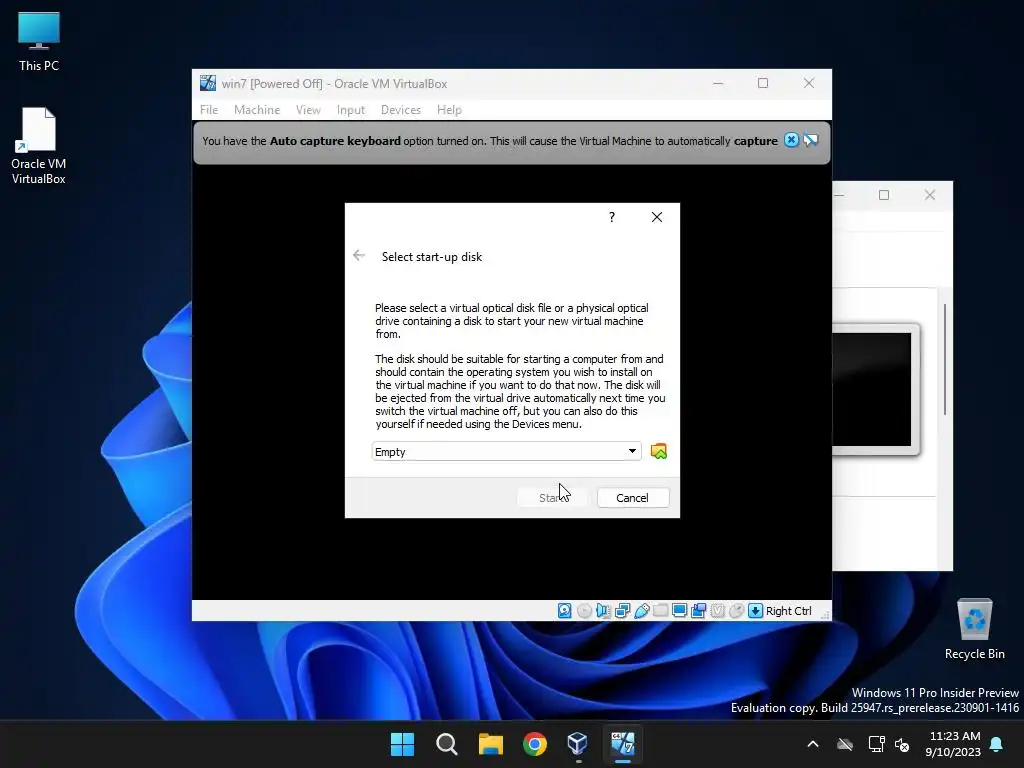Select the Recycle Bin icon

coord(974,629)
